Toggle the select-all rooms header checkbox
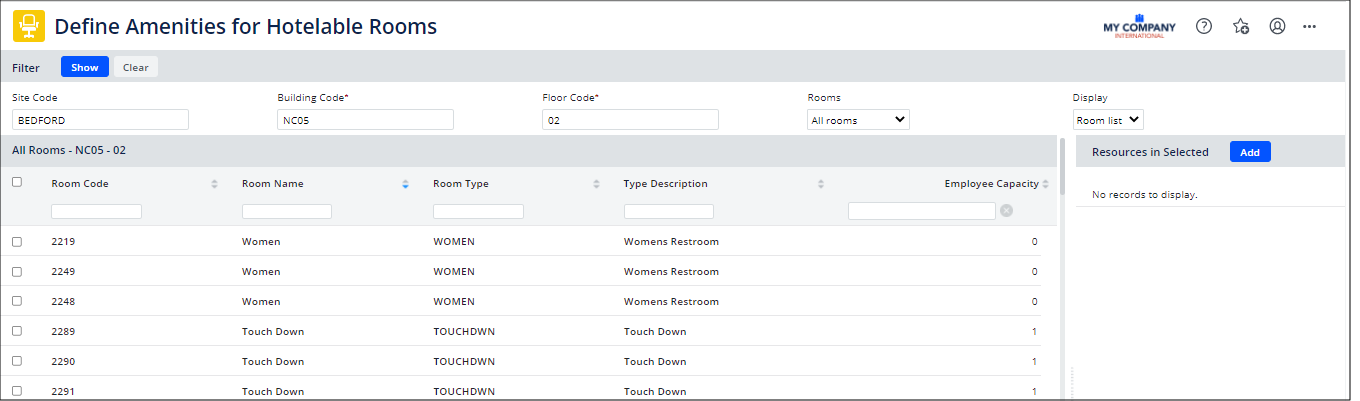The width and height of the screenshot is (1360, 401). [16, 182]
